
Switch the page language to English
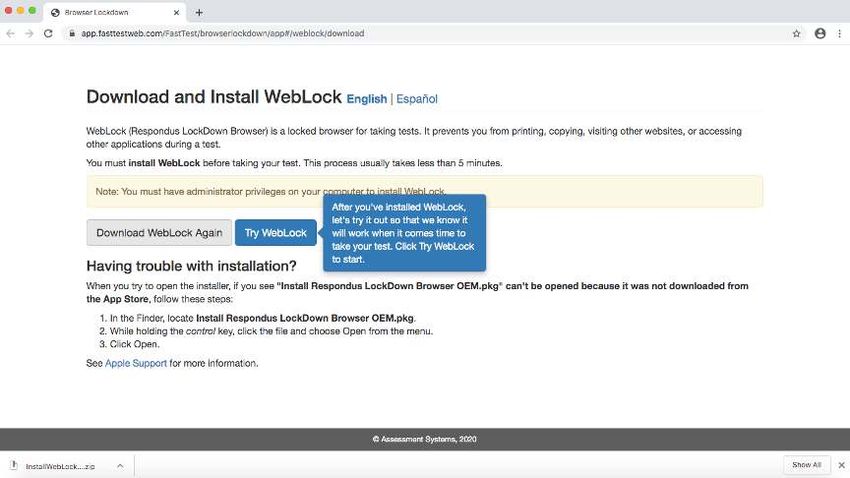click(366, 99)
